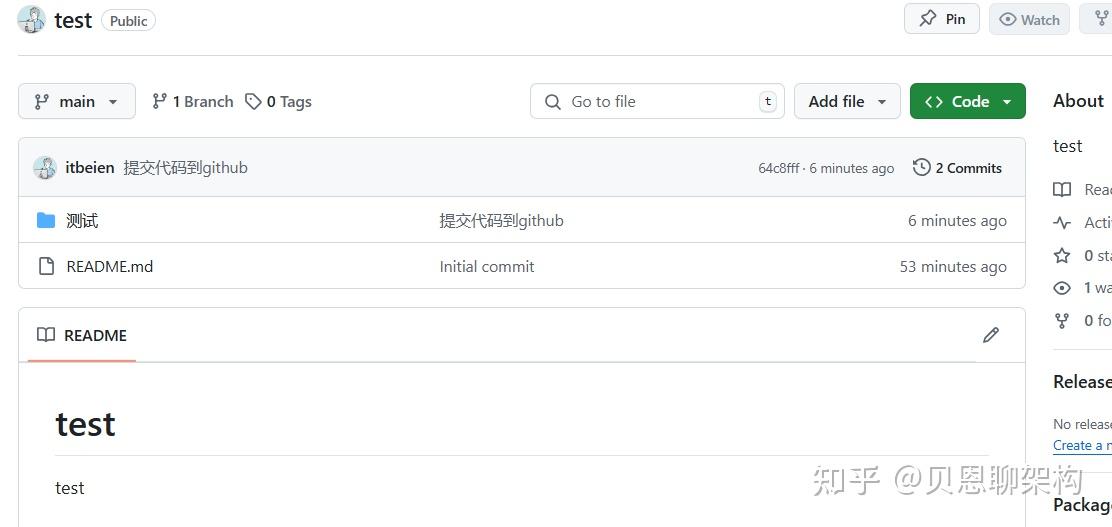Open commit hash 64c8fff
The image size is (1112, 527).
pyautogui.click(x=779, y=168)
